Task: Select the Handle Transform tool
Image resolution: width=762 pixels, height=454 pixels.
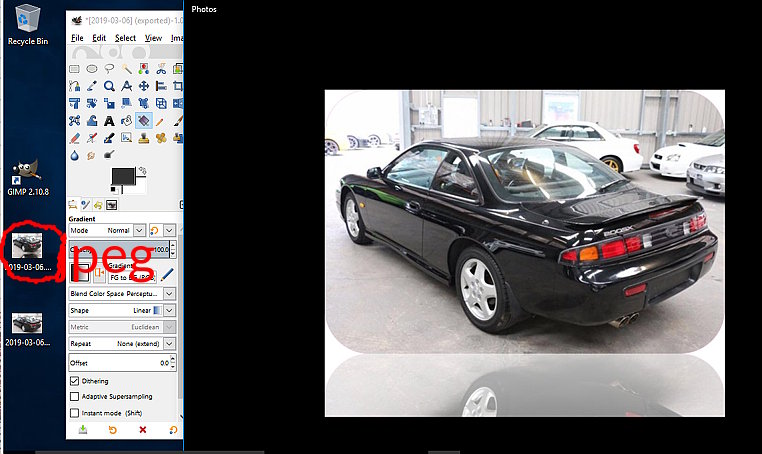Action: [x=144, y=104]
